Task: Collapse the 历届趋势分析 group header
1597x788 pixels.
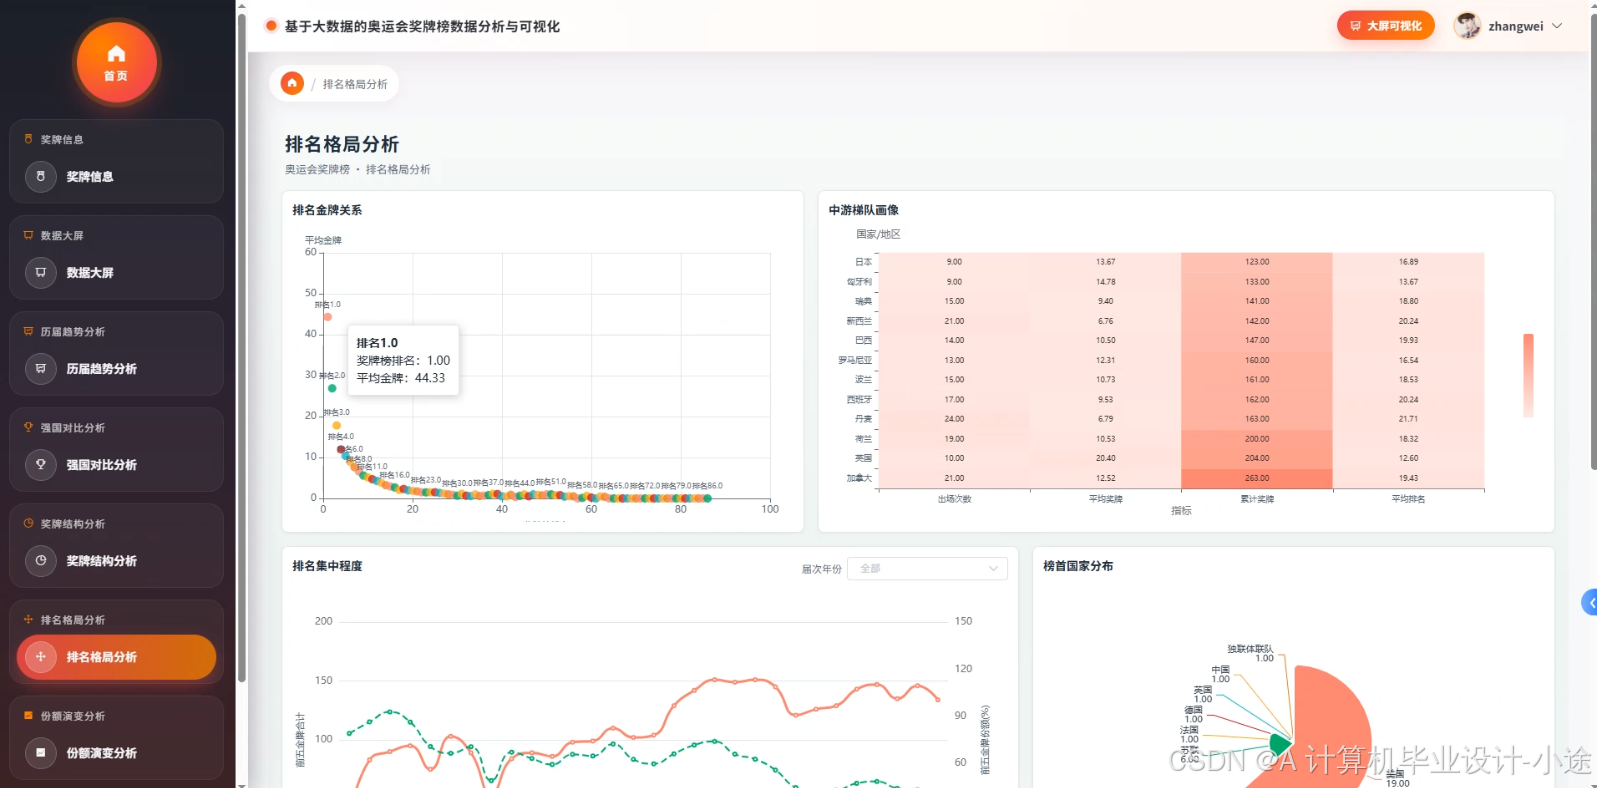Action: click(116, 332)
